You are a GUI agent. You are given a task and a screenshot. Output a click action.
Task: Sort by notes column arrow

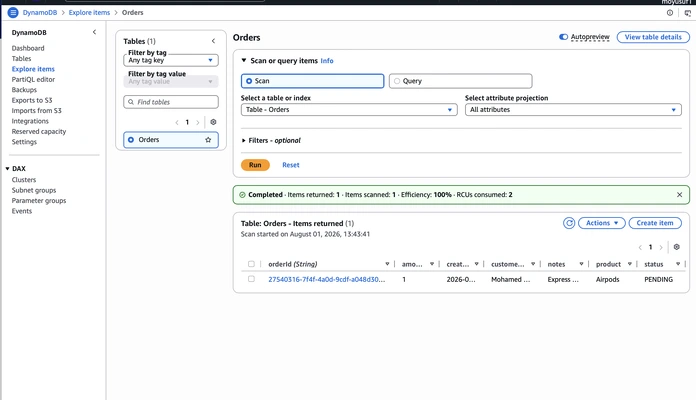(x=581, y=264)
